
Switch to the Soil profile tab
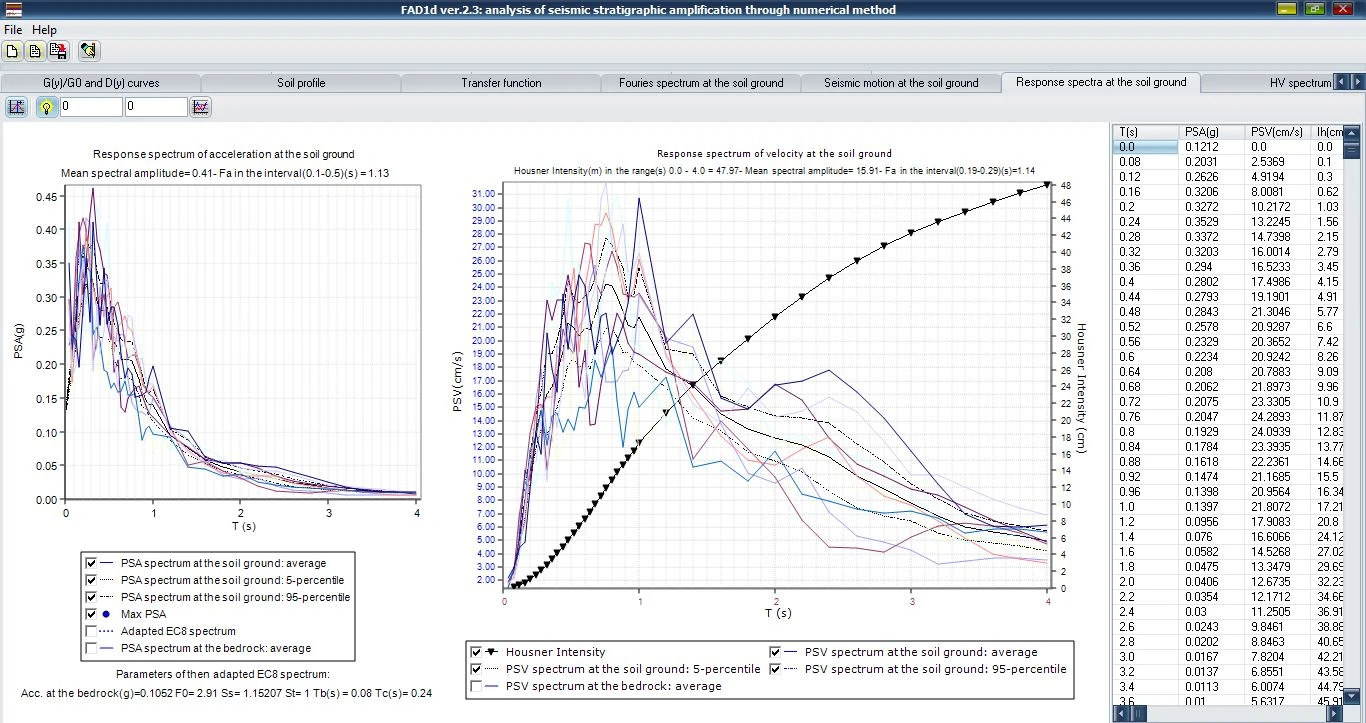click(301, 83)
